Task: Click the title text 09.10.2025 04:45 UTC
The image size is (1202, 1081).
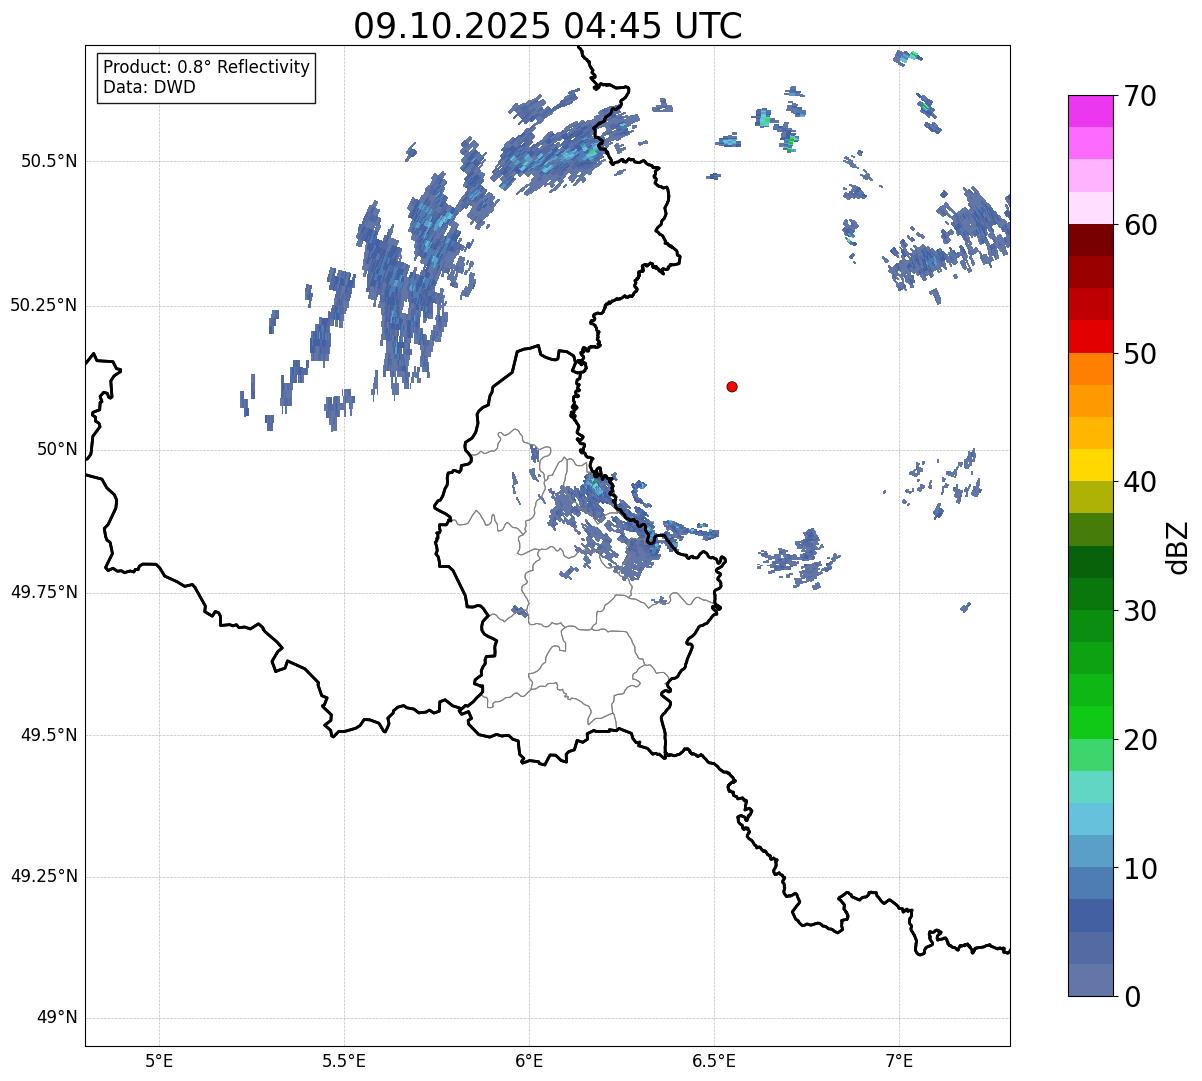Action: 548,26
